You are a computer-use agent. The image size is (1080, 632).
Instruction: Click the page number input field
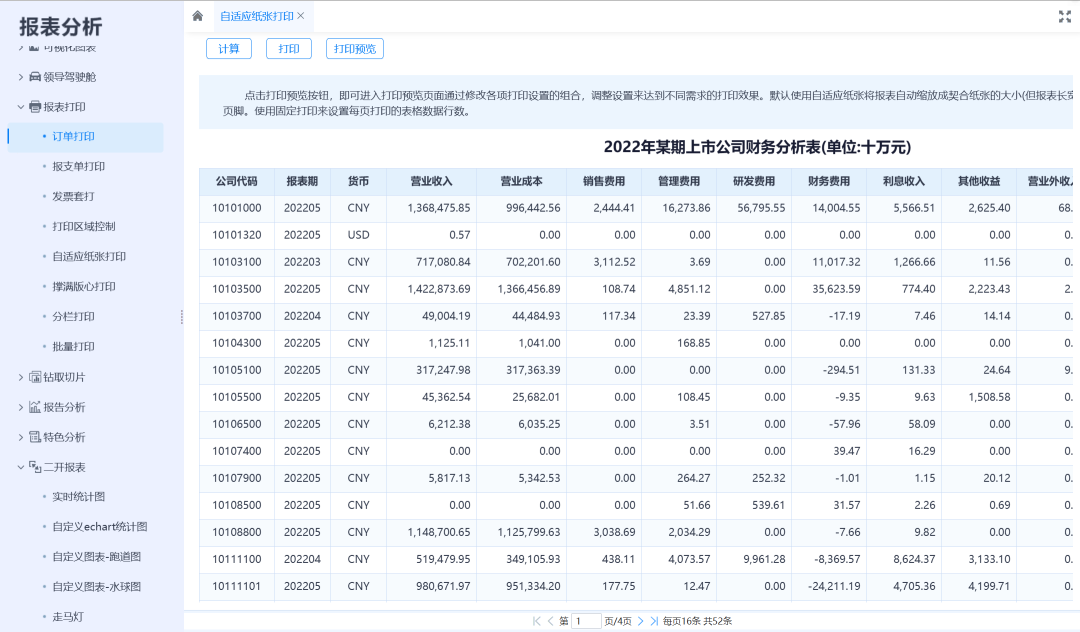(x=586, y=621)
